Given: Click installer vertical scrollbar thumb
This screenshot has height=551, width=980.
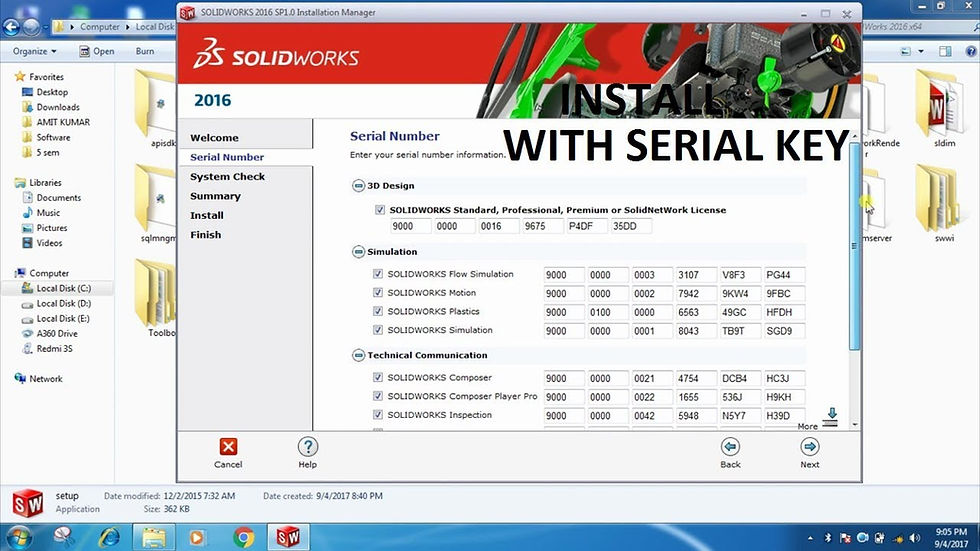Looking at the screenshot, I should [x=854, y=246].
